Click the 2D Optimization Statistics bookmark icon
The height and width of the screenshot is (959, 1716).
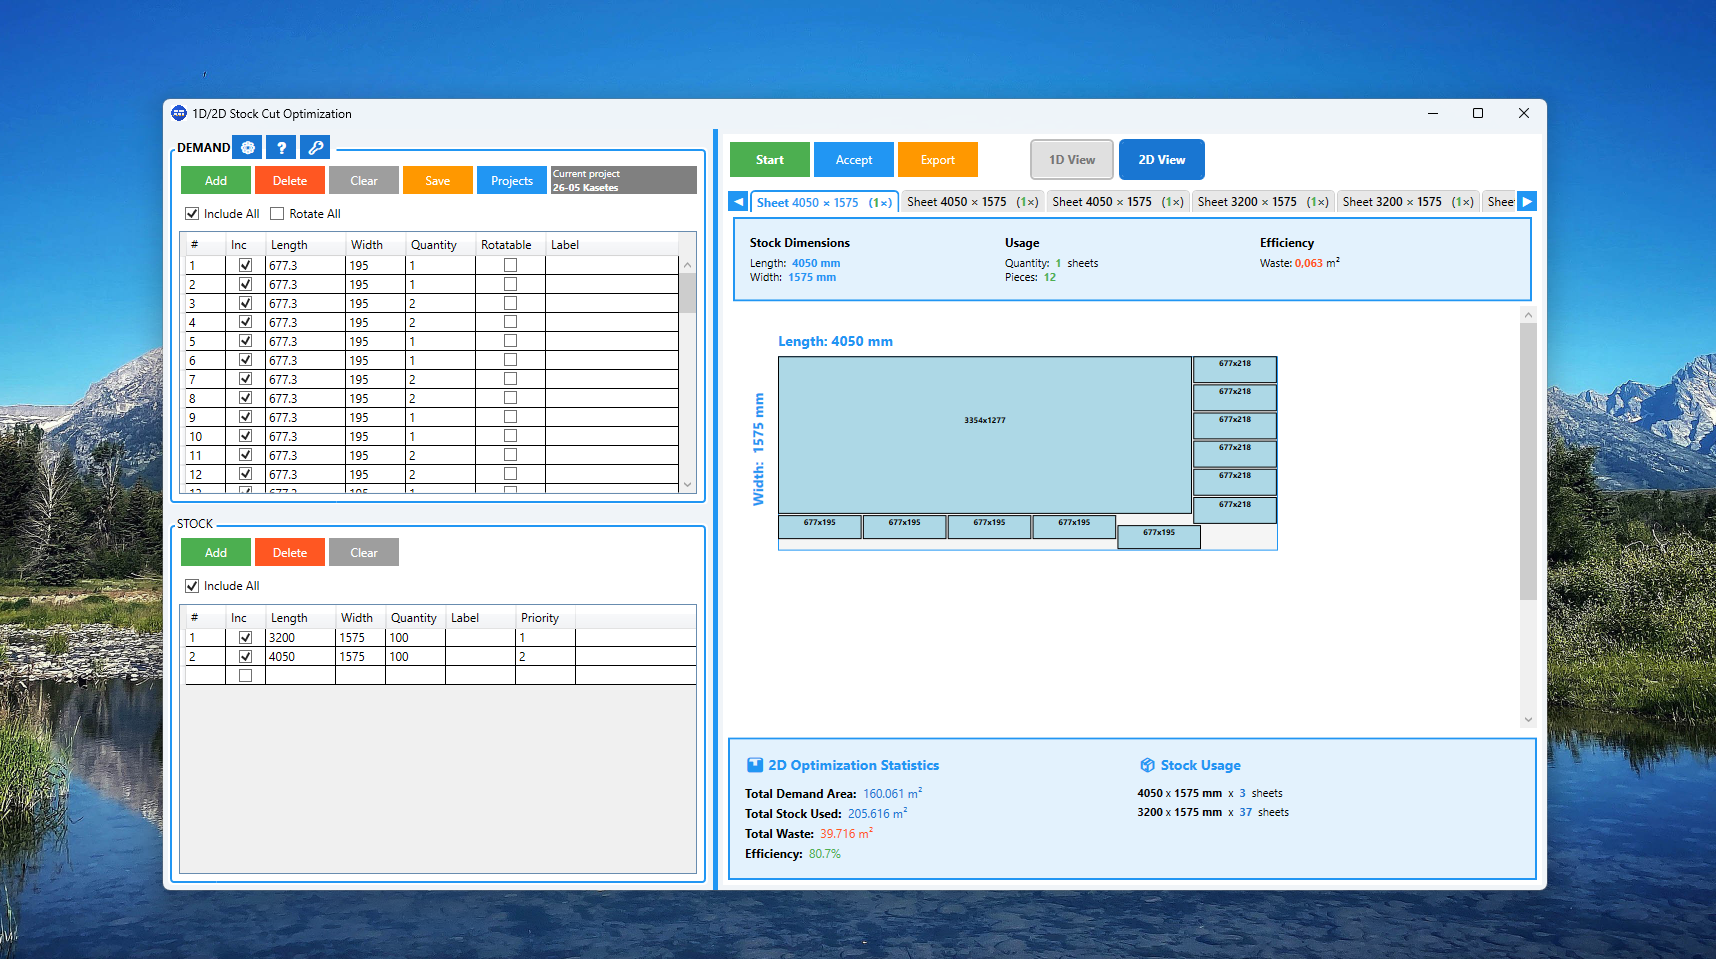point(754,764)
